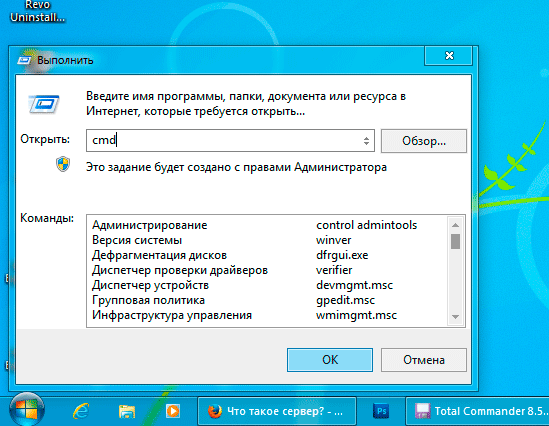
Task: Expand the Открыть combo box history arrow
Action: click(x=366, y=141)
